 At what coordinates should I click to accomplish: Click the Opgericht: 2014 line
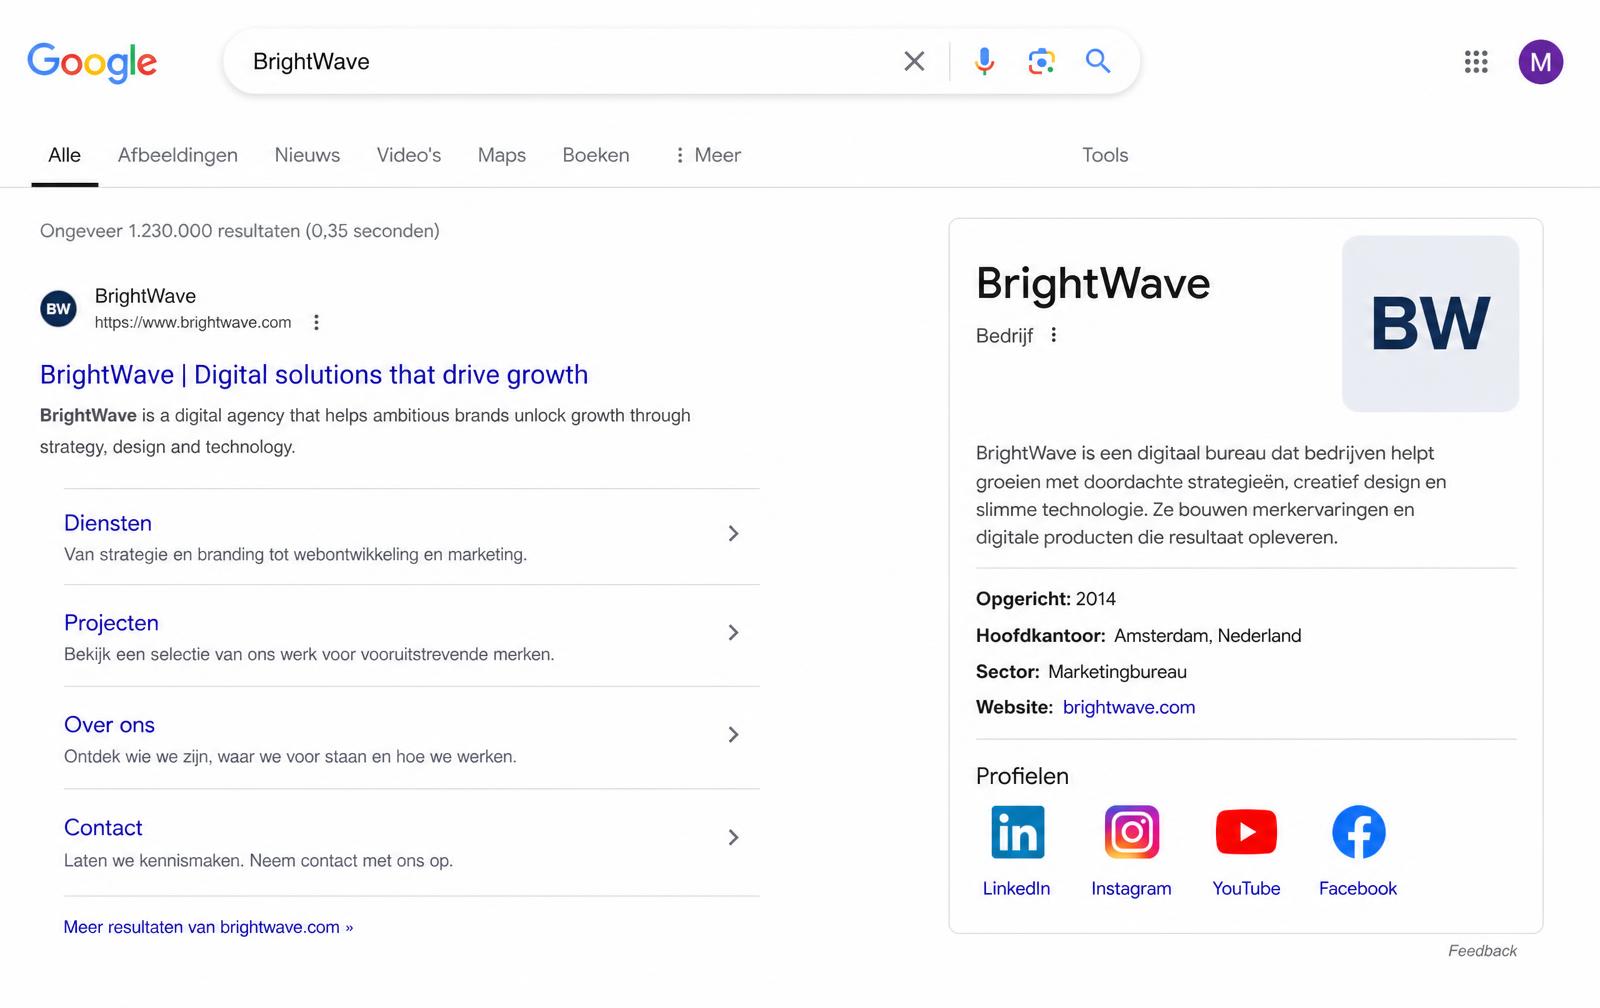pos(1046,599)
